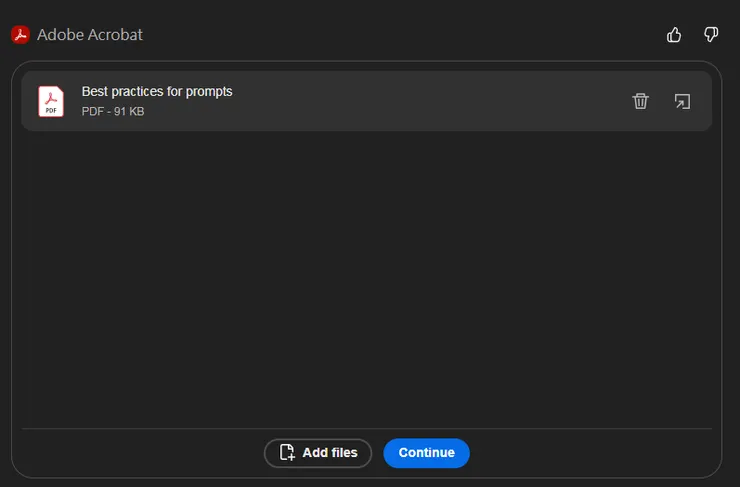Viewport: 740px width, 487px height.
Task: Click the red PDF file type icon
Action: point(51,101)
